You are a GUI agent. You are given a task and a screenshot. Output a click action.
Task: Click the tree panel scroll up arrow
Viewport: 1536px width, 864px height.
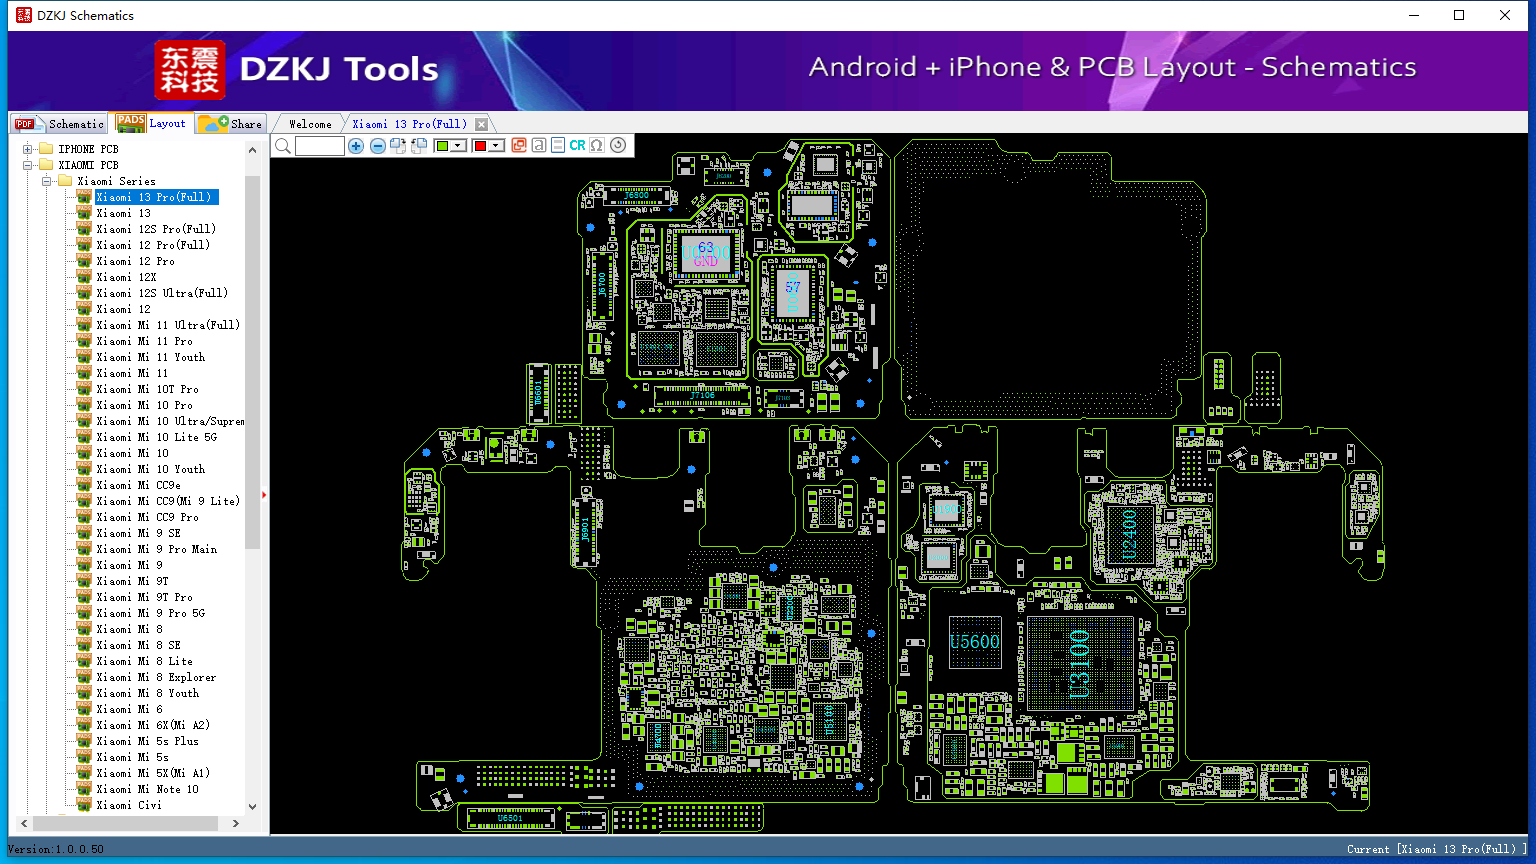pyautogui.click(x=252, y=150)
